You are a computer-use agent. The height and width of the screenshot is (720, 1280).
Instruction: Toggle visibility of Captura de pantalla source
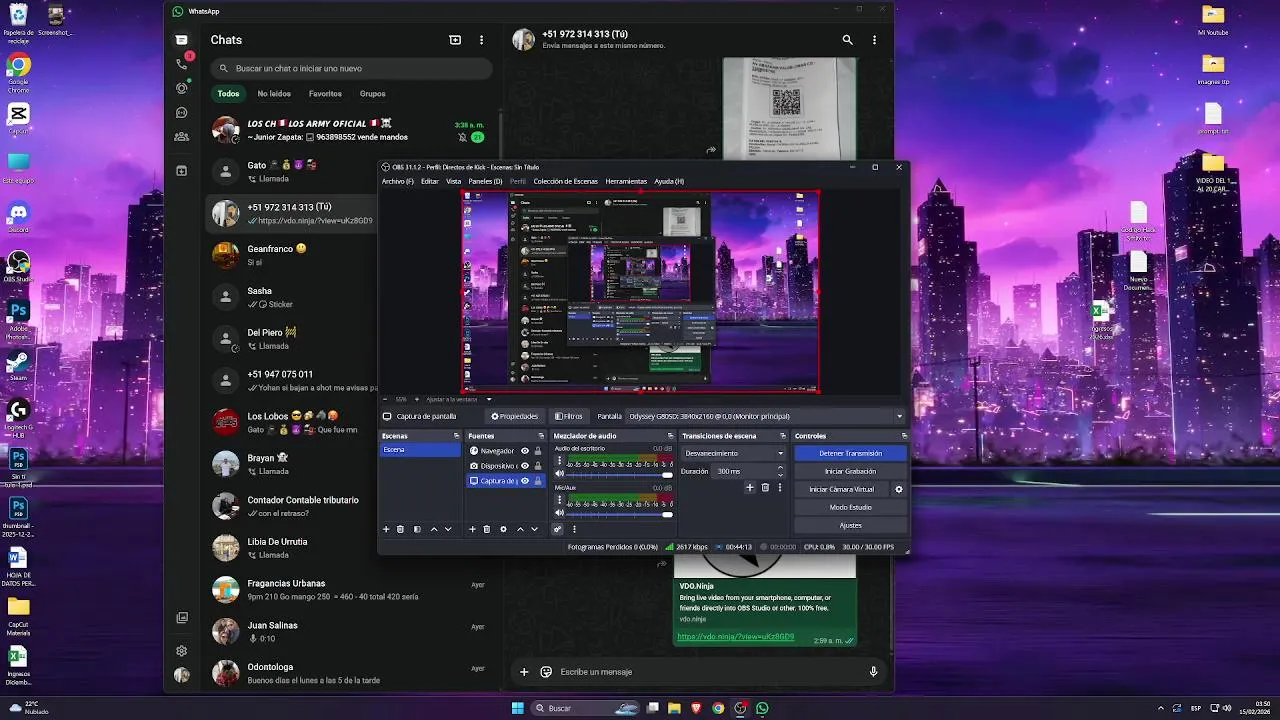(x=525, y=481)
